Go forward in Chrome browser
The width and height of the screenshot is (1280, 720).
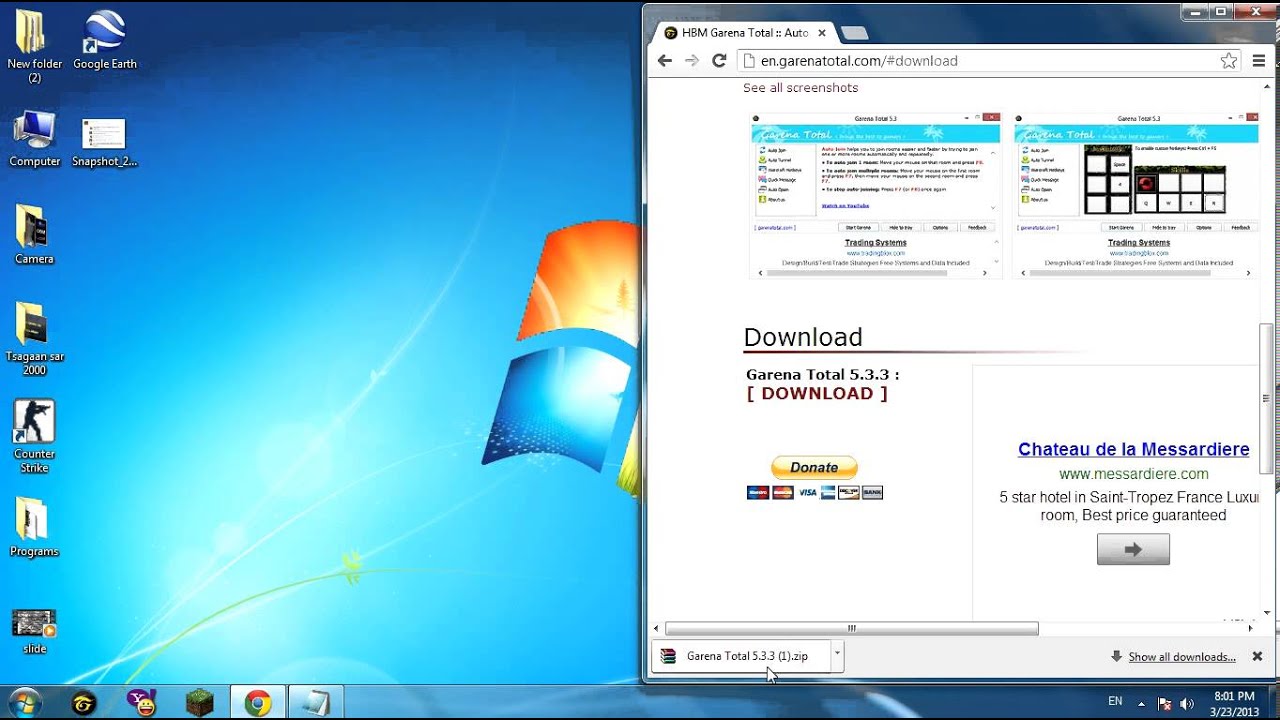pos(692,61)
